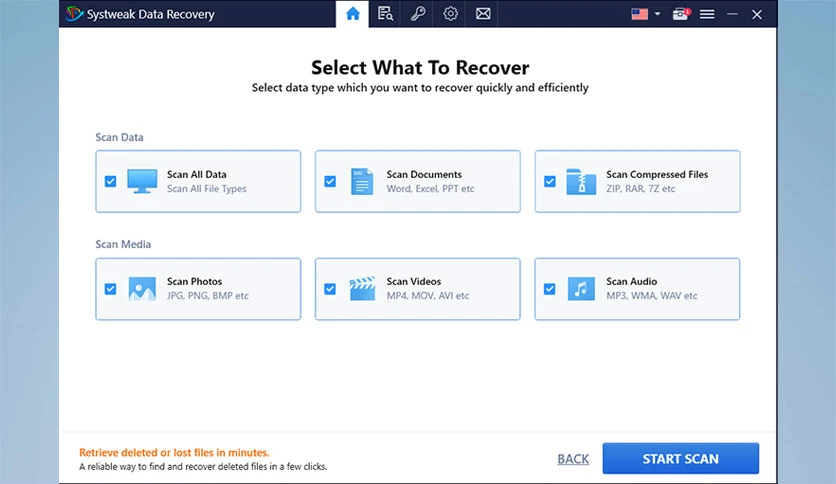
Task: Click the clapperboard icon for Scan Videos
Action: (x=363, y=288)
